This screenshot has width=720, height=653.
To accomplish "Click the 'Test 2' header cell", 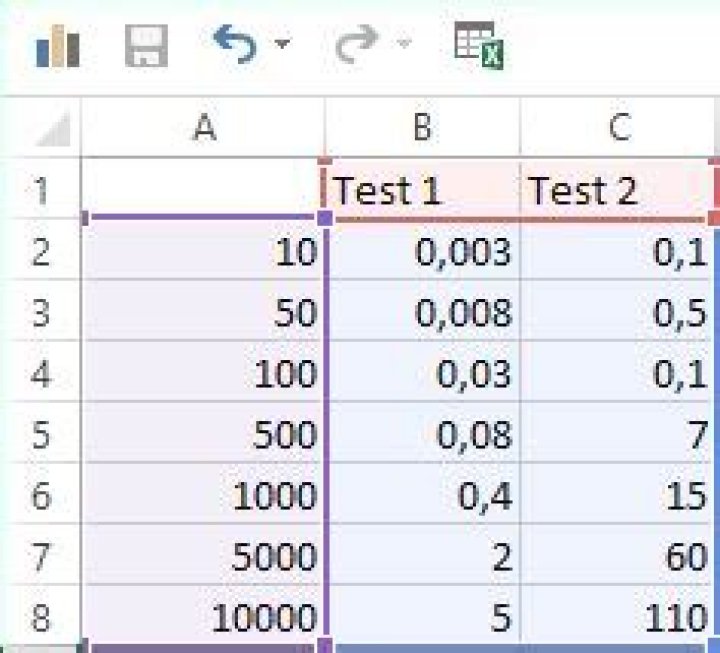I will point(618,189).
